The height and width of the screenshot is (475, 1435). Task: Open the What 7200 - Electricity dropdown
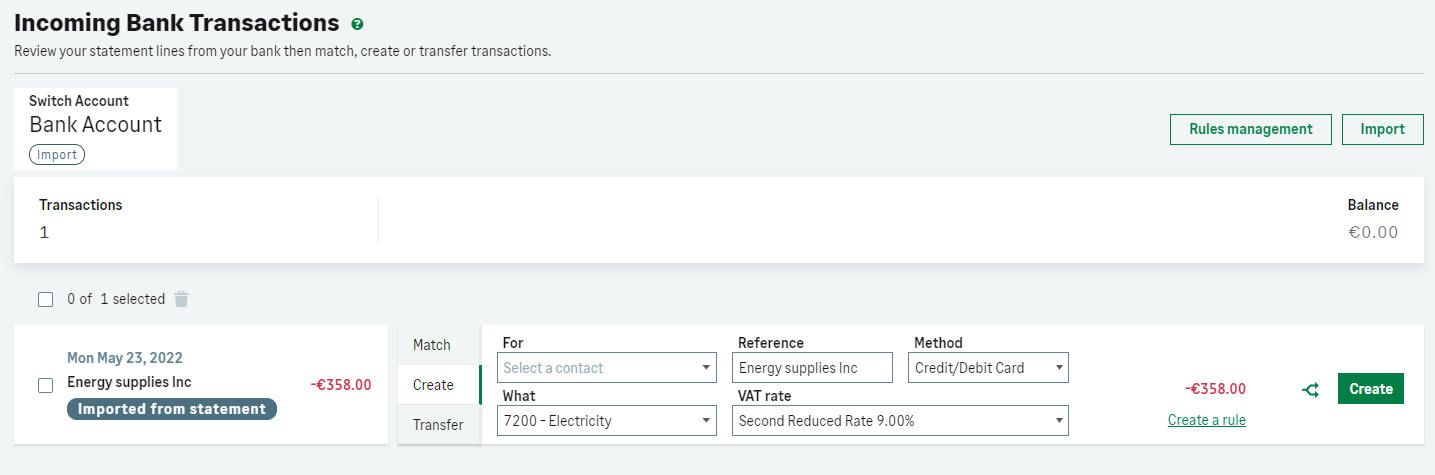[x=606, y=421]
